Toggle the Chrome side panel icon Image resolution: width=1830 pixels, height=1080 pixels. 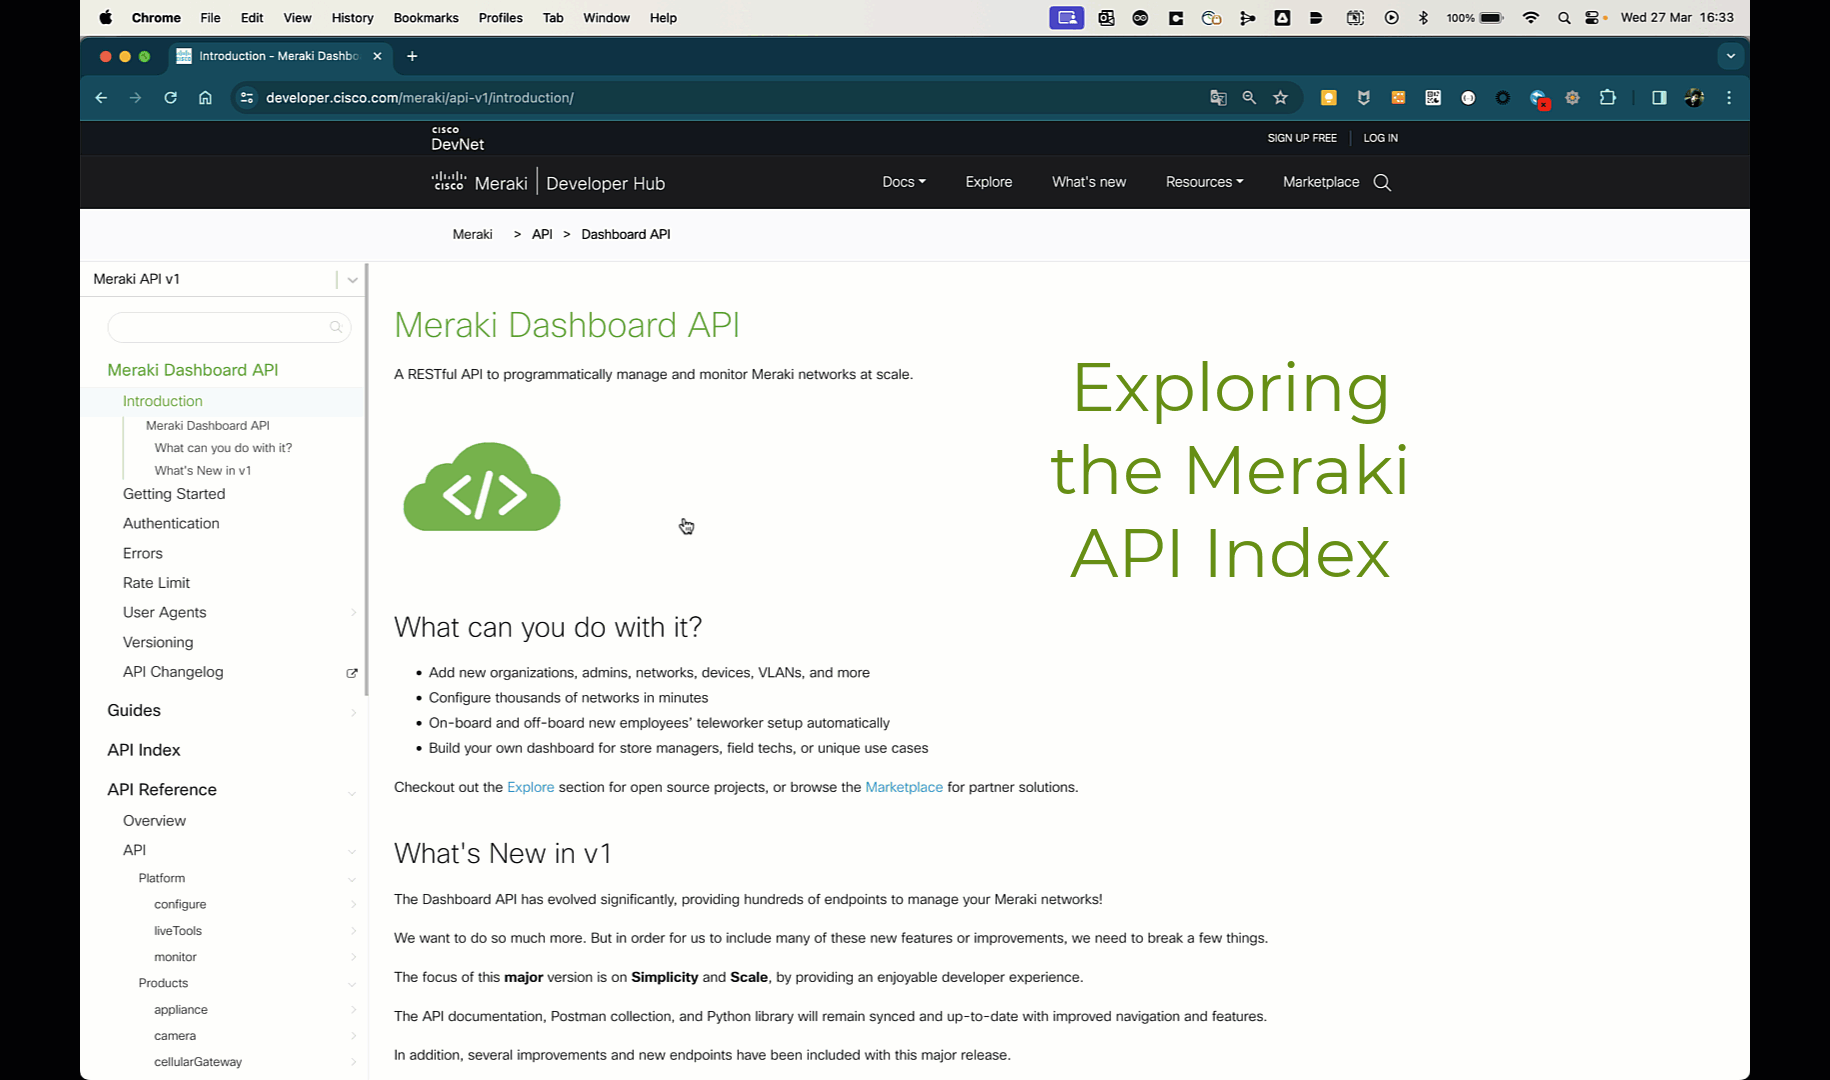1658,97
